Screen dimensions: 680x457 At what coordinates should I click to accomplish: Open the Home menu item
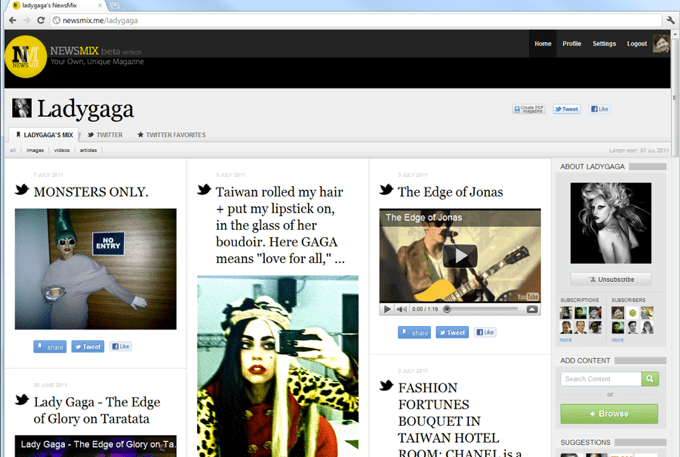pos(543,44)
